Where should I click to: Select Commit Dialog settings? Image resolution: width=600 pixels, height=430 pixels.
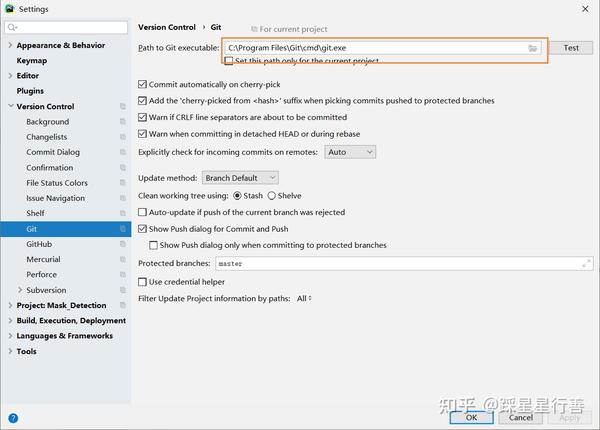coord(53,152)
